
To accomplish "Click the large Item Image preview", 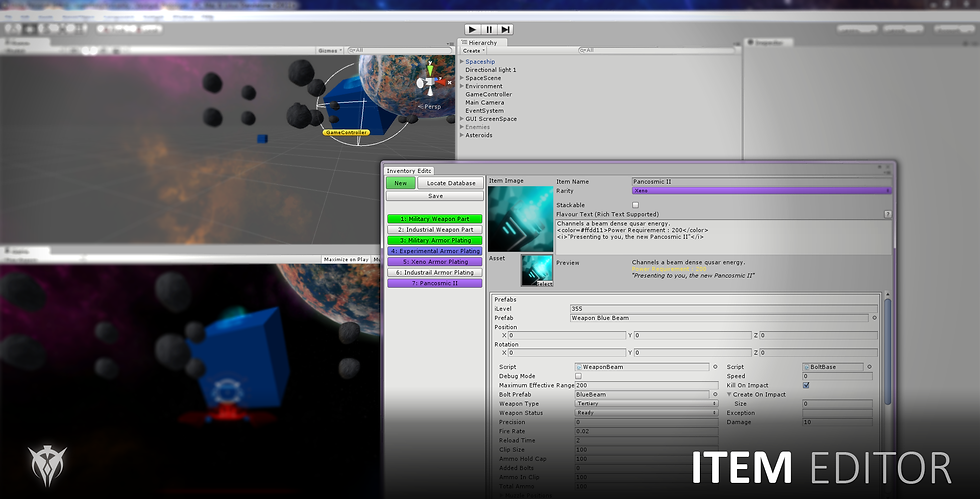I will [x=520, y=219].
